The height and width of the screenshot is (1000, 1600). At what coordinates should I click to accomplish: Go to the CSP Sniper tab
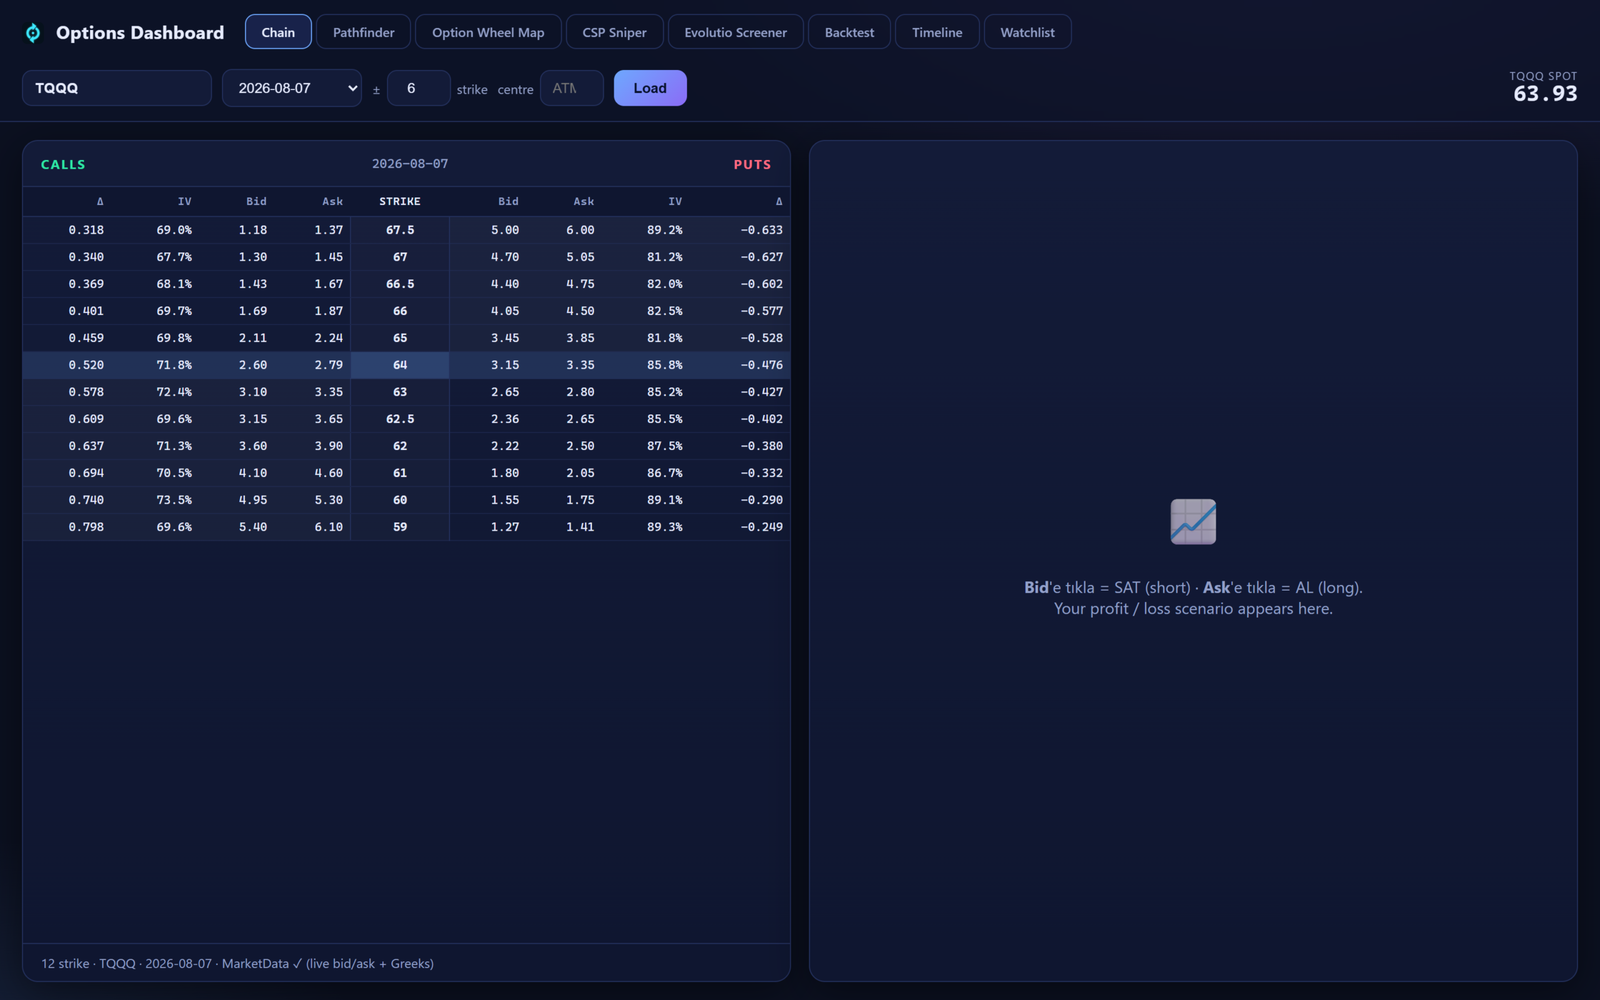pyautogui.click(x=614, y=32)
